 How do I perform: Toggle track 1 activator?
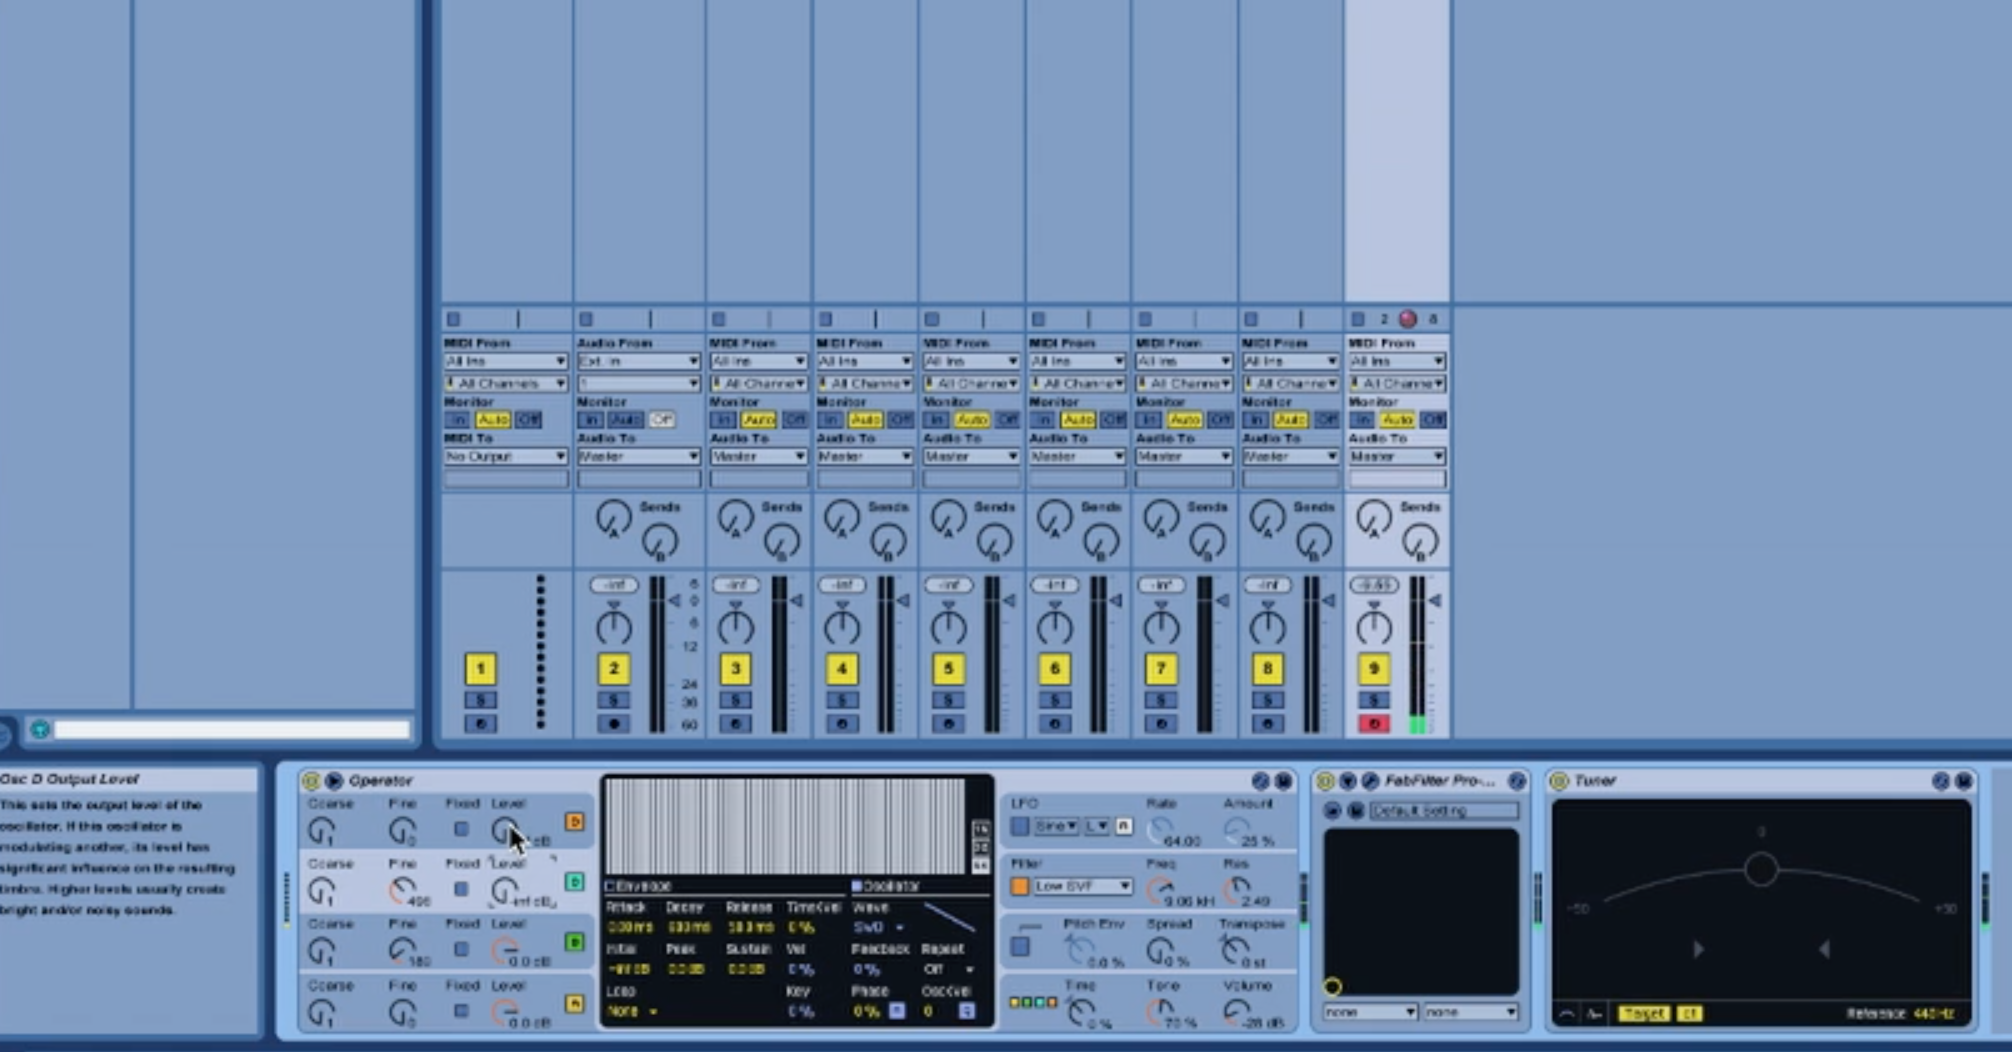pyautogui.click(x=480, y=669)
